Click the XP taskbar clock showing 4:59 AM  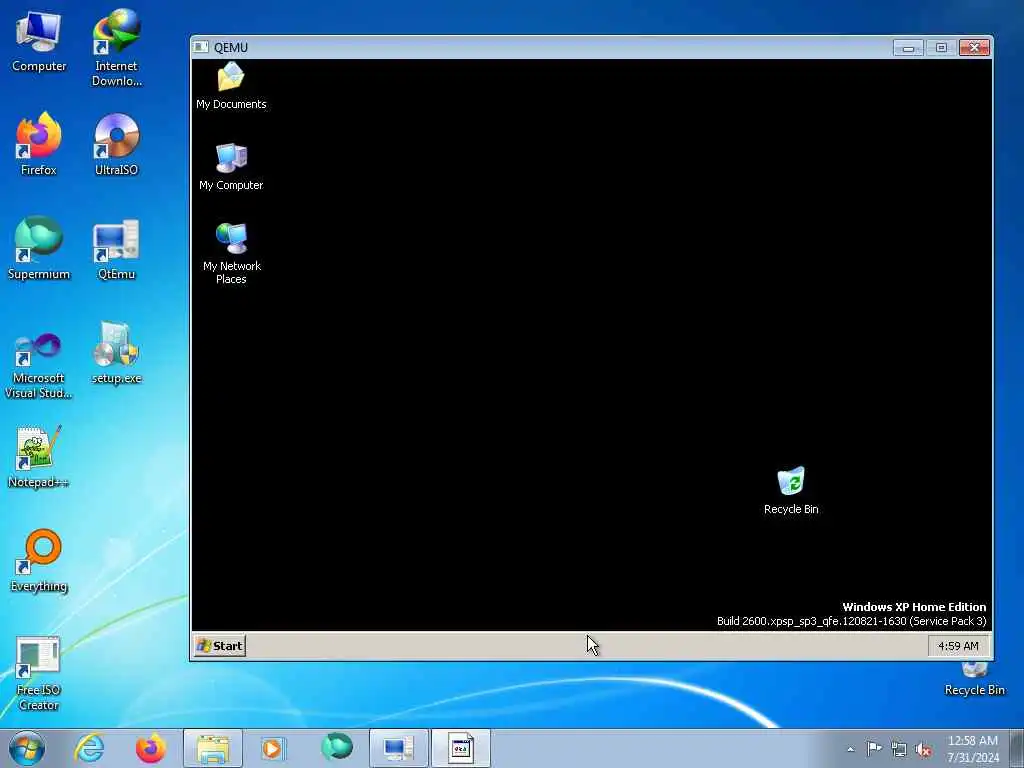958,646
